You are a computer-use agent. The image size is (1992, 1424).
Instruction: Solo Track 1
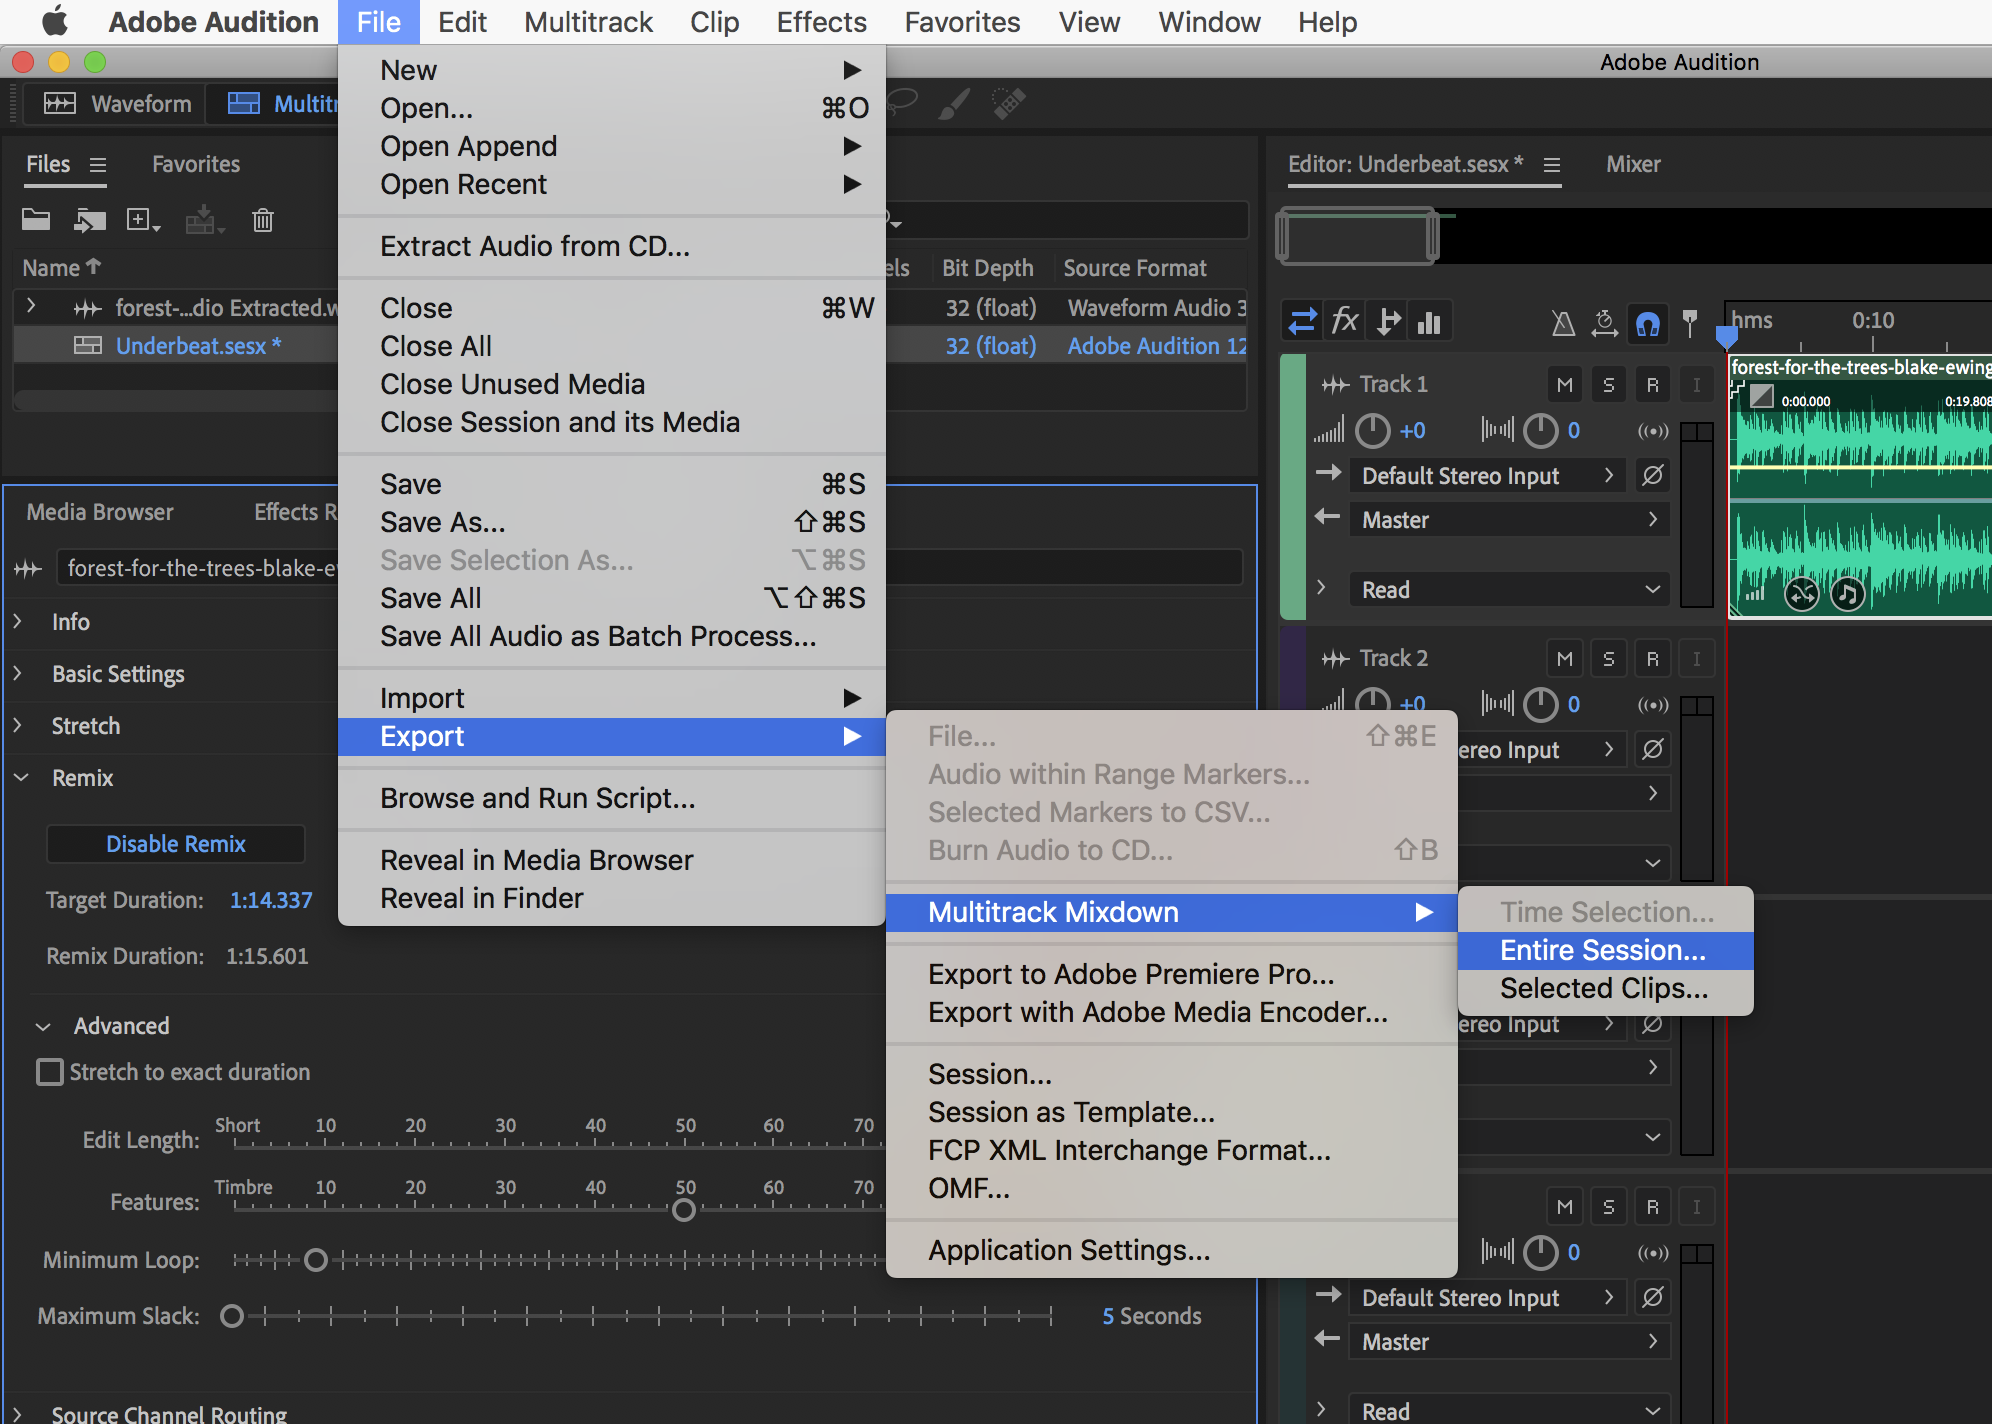[1609, 385]
